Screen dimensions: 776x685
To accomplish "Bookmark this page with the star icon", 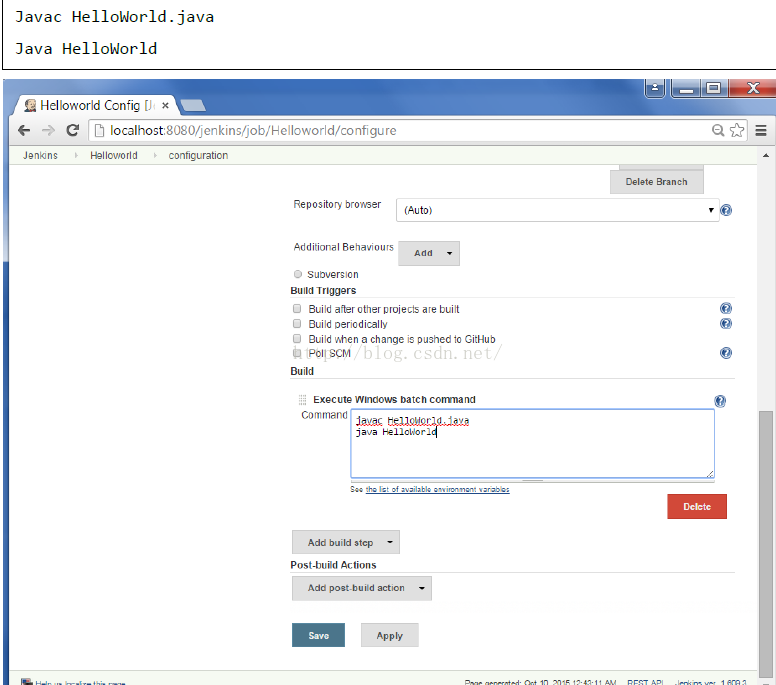I will pyautogui.click(x=737, y=130).
